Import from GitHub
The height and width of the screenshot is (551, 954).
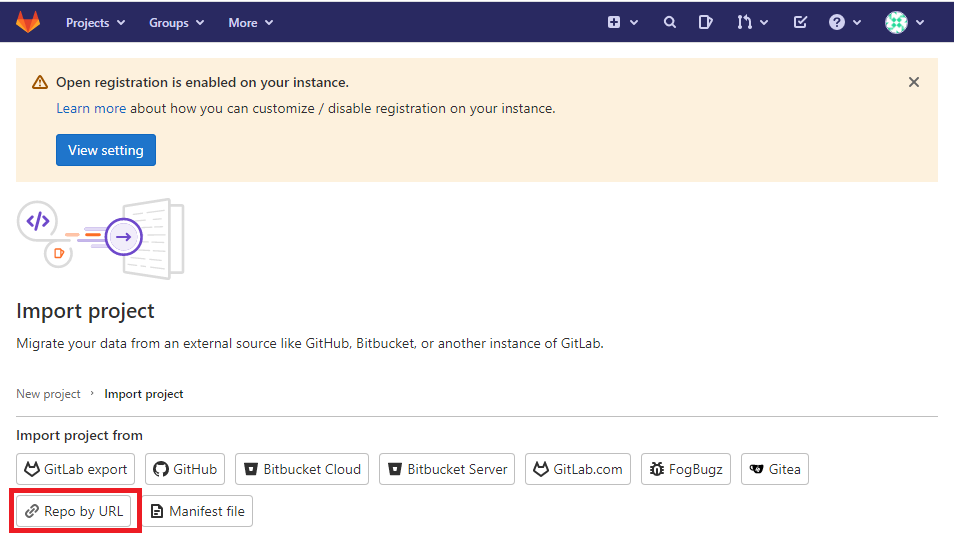pos(185,469)
